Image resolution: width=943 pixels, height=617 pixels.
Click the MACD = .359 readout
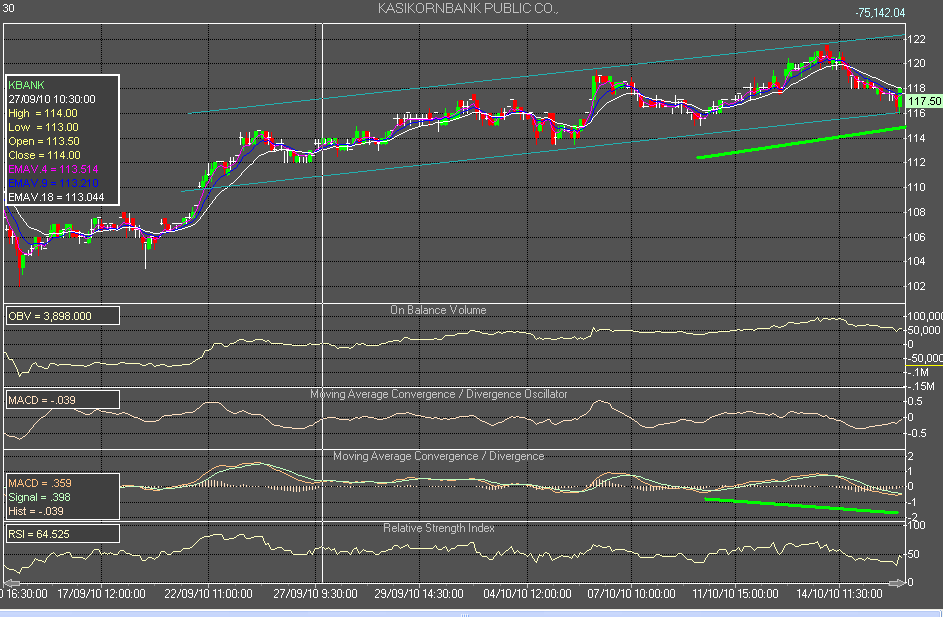click(40, 483)
